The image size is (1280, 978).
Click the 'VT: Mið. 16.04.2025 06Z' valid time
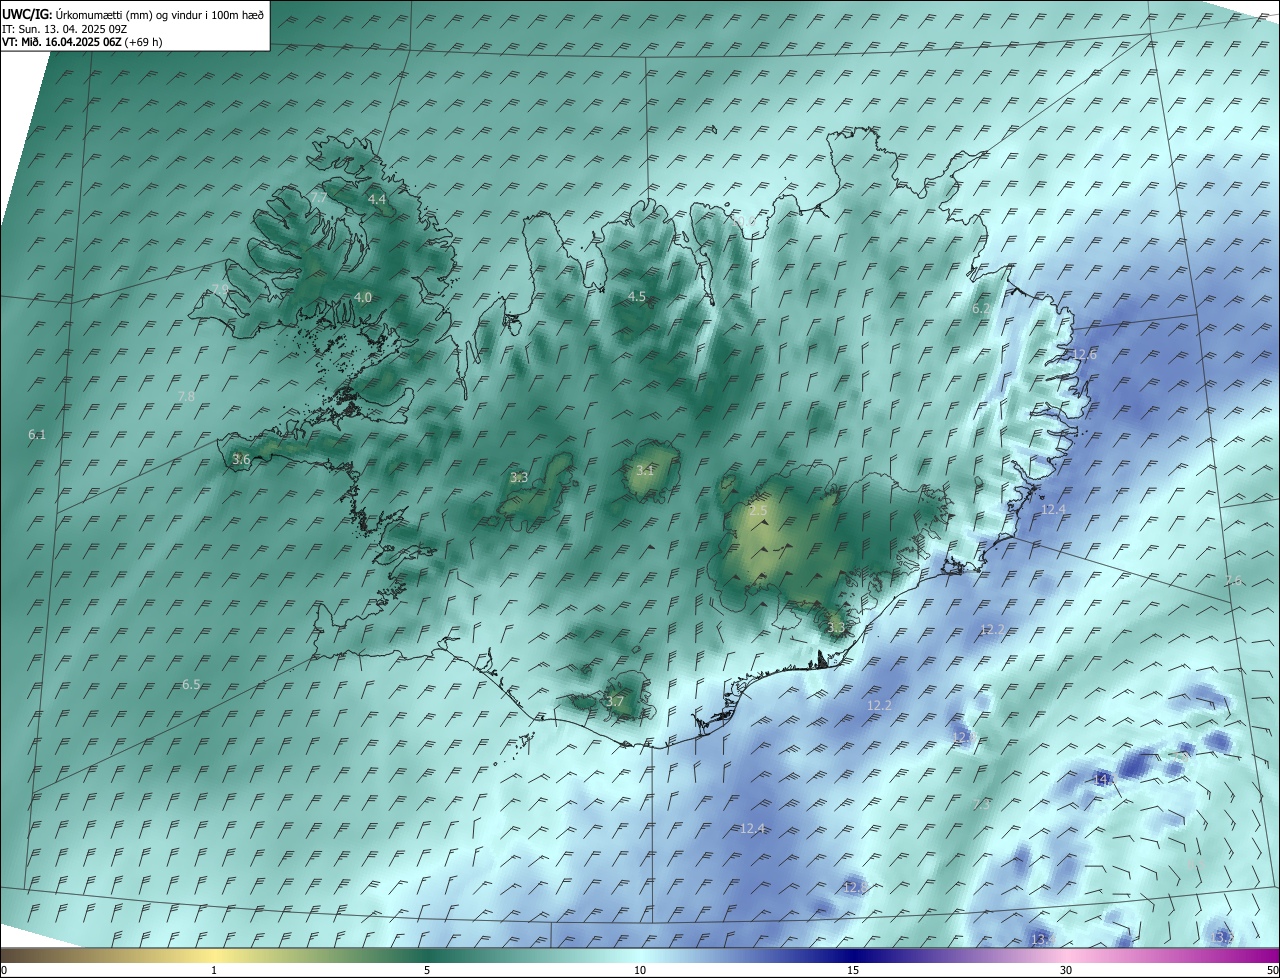[x=61, y=41]
